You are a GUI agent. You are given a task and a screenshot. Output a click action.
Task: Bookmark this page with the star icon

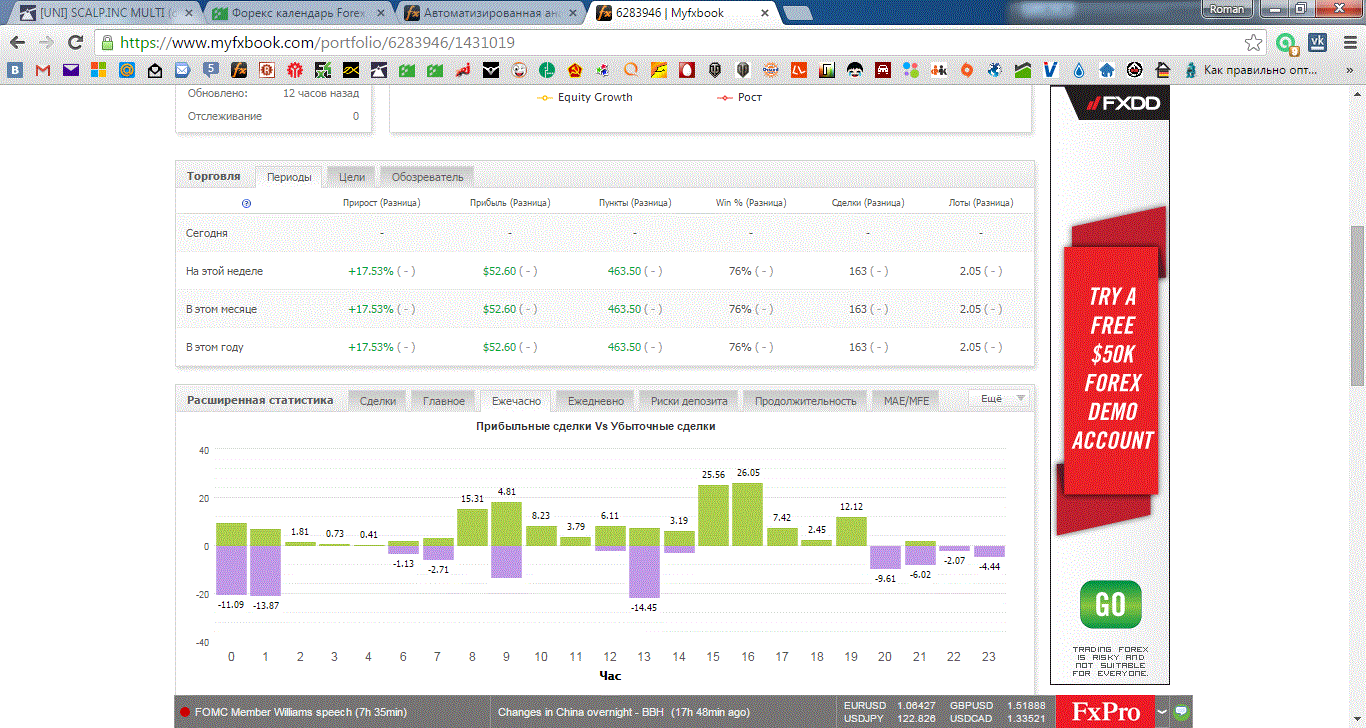pos(1253,43)
